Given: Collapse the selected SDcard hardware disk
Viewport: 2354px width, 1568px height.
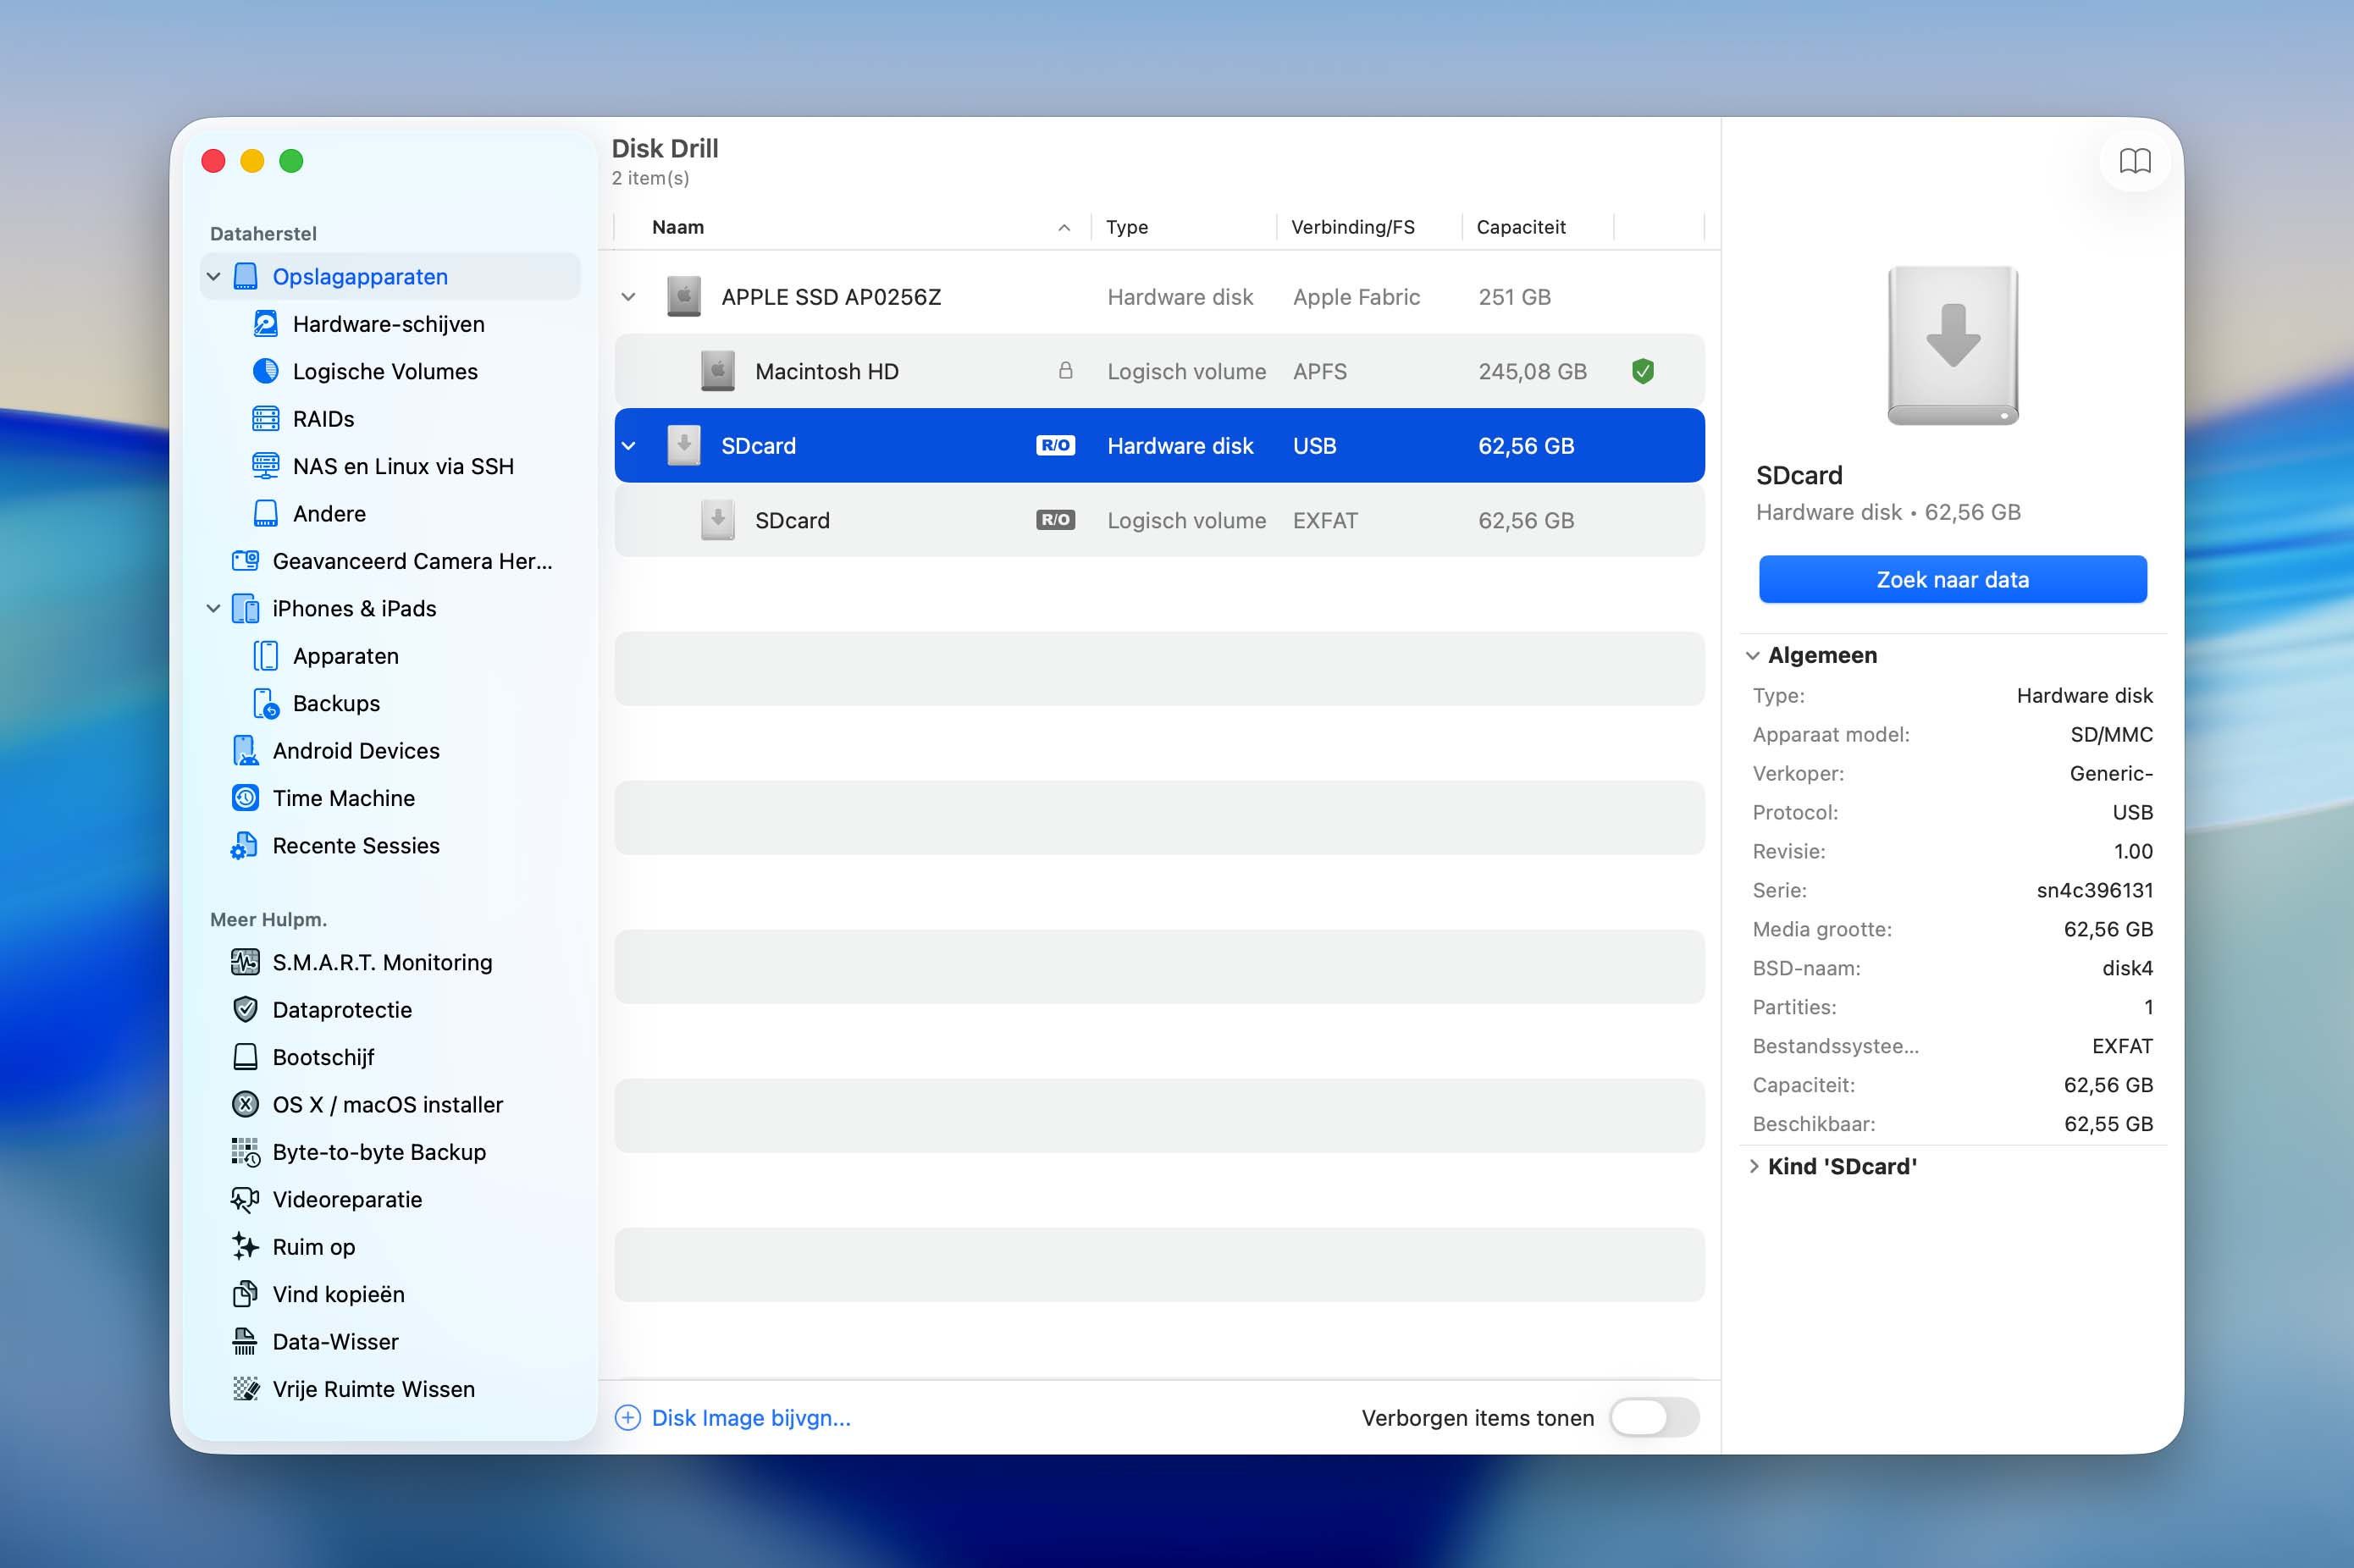Looking at the screenshot, I should click(x=628, y=446).
